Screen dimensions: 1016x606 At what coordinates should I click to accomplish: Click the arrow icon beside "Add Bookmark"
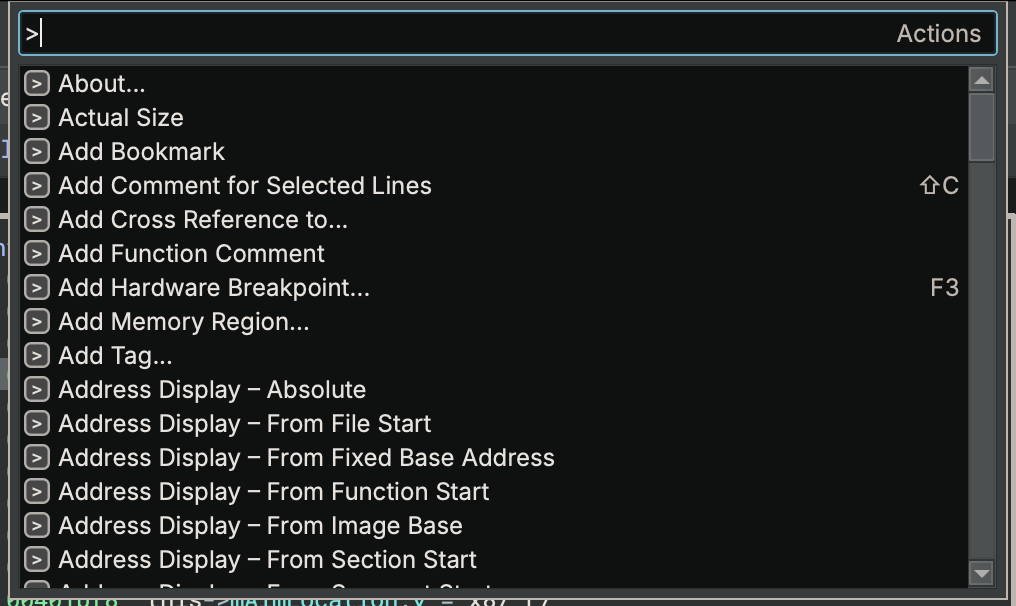[36, 151]
